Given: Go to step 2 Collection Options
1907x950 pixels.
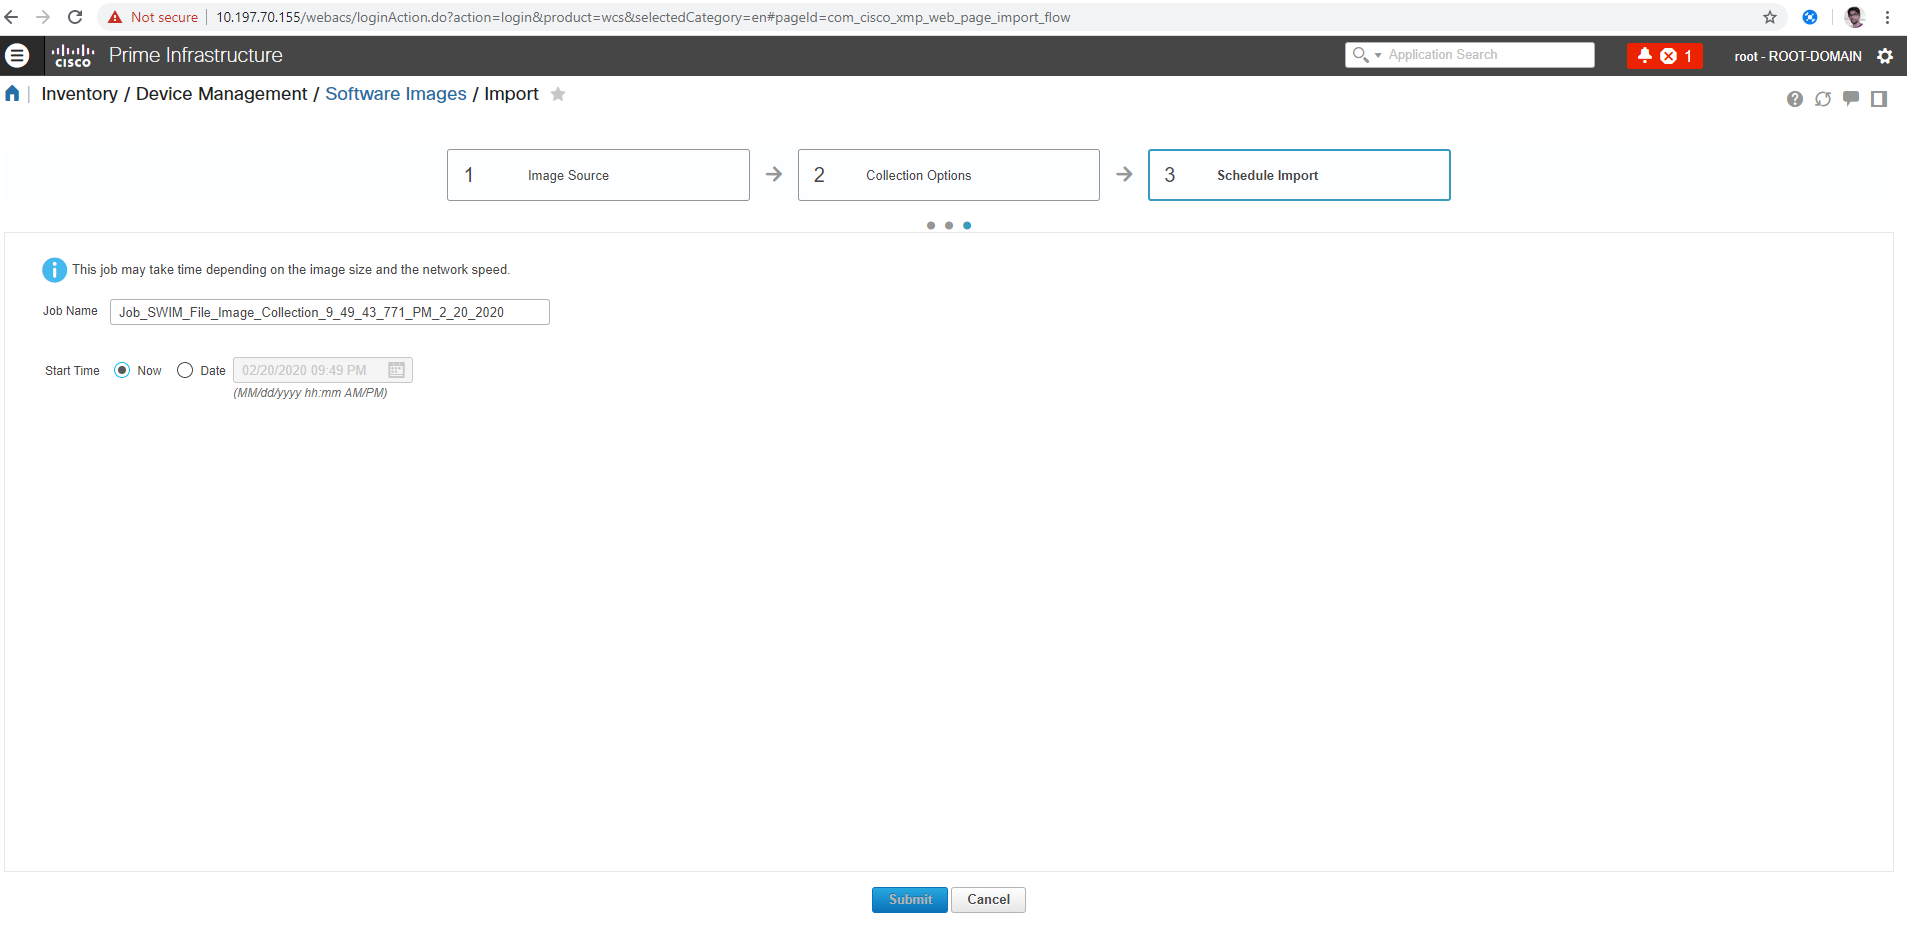Looking at the screenshot, I should click(949, 175).
